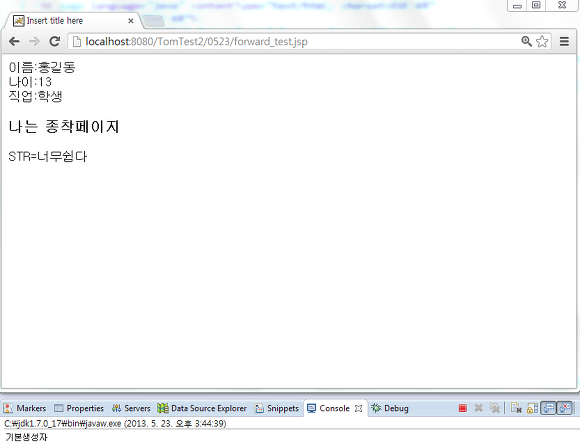
Task: Click the text '나이:13'
Action: coord(30,82)
